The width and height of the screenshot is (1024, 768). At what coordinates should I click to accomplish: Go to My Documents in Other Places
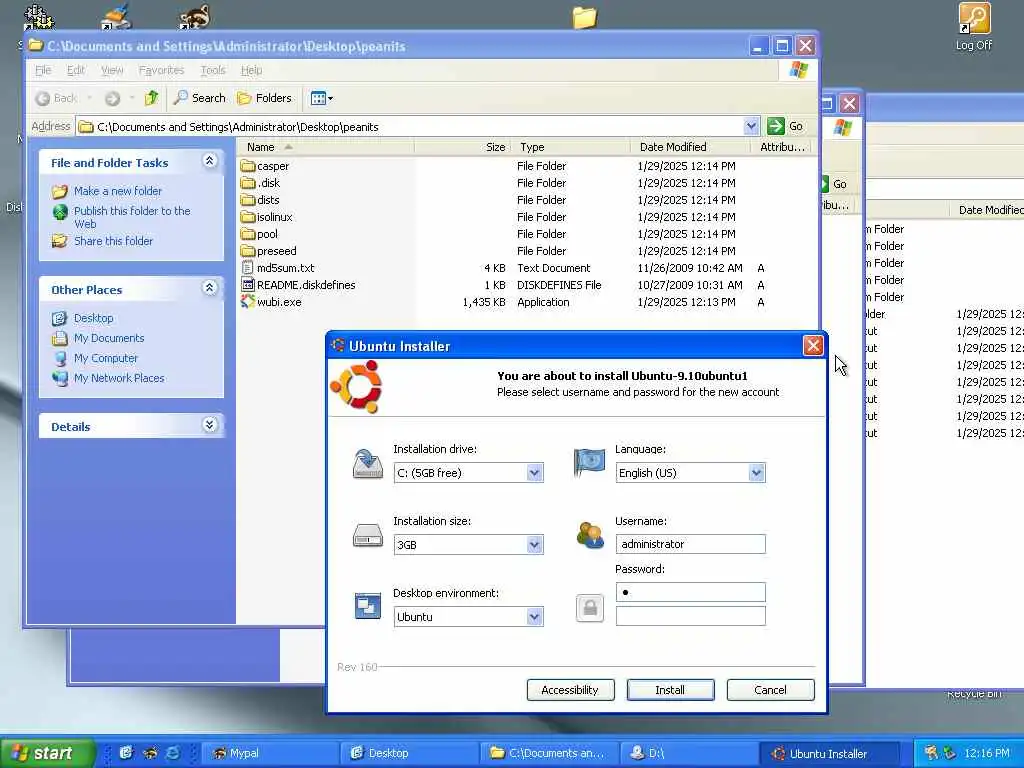click(x=109, y=338)
